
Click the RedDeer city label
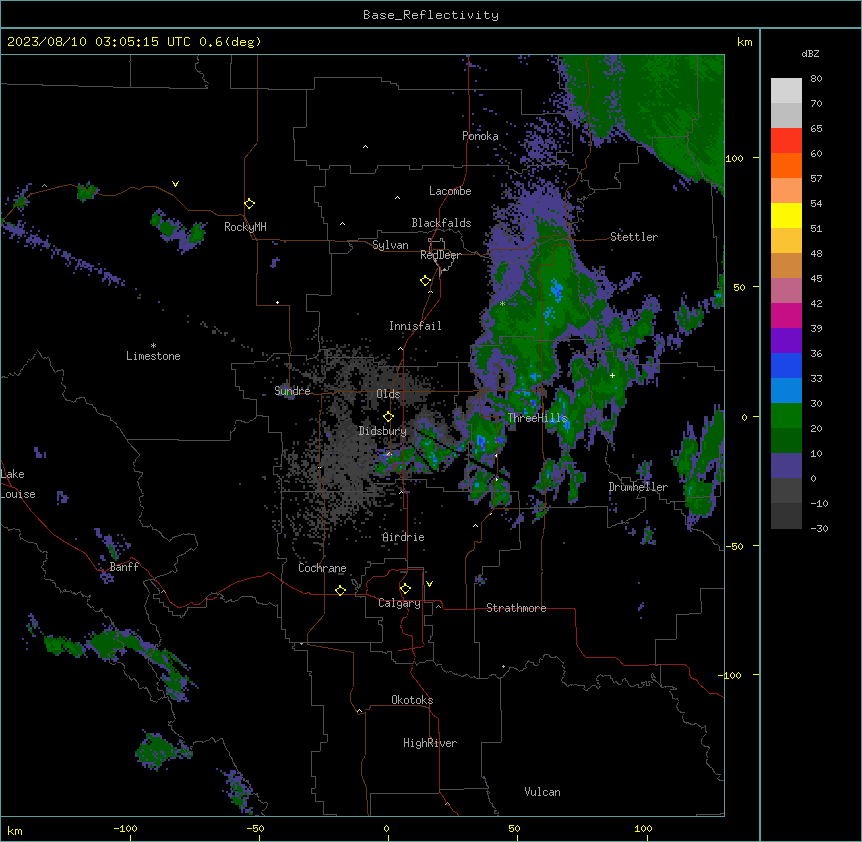440,255
